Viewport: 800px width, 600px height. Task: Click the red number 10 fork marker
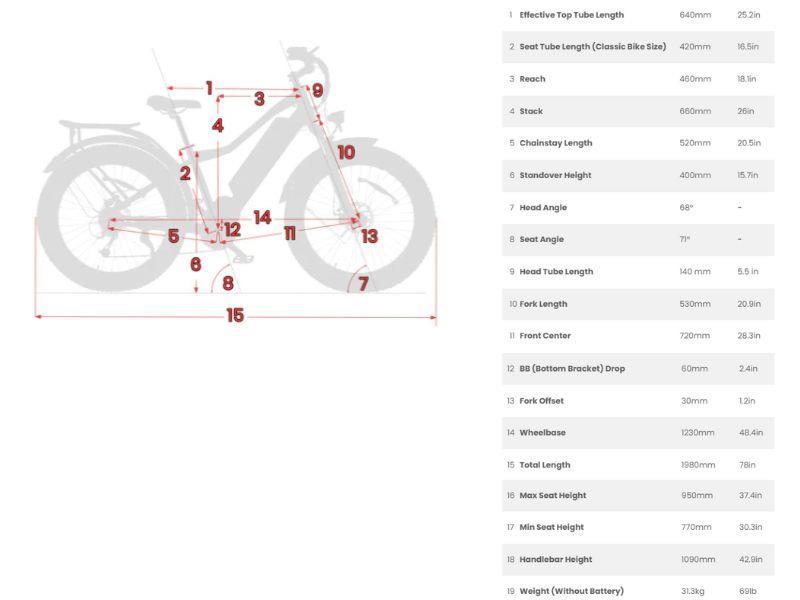[x=345, y=152]
